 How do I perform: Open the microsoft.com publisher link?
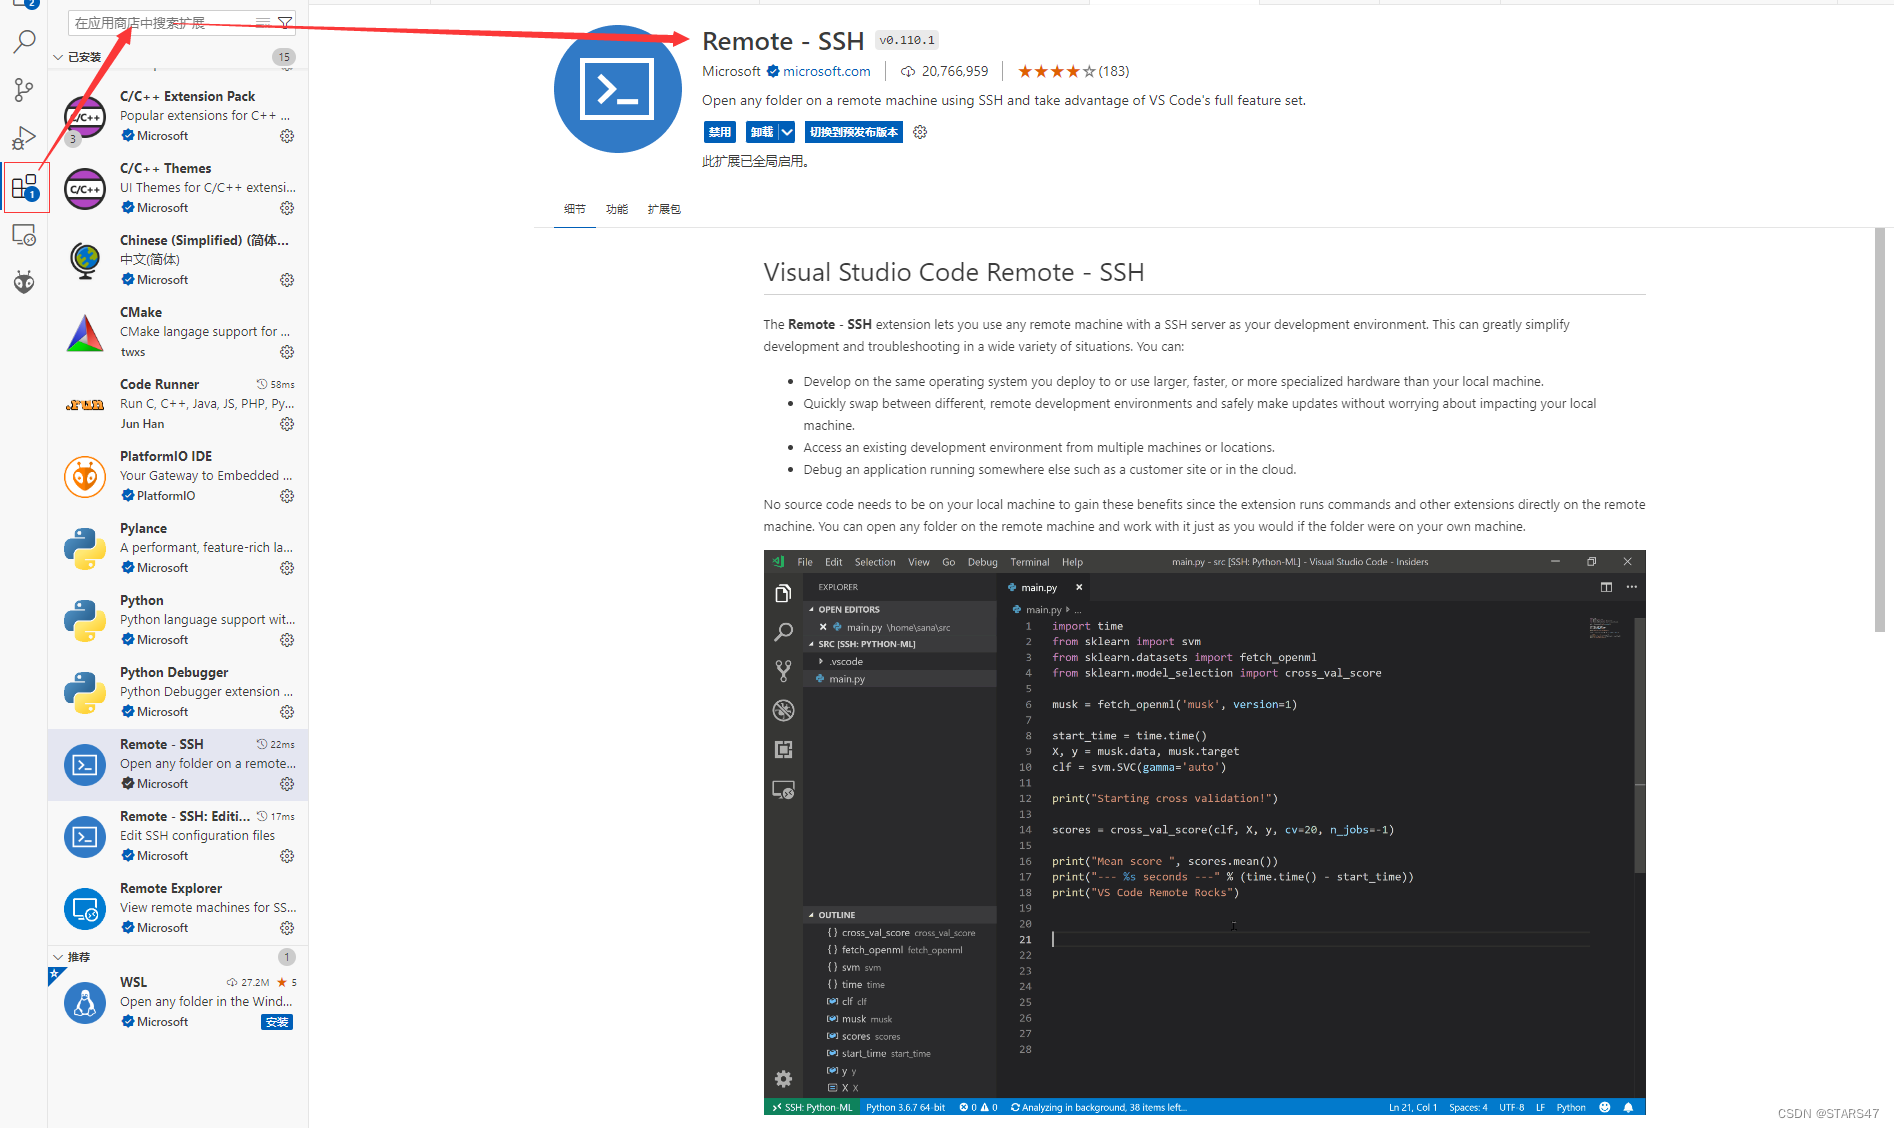827,71
